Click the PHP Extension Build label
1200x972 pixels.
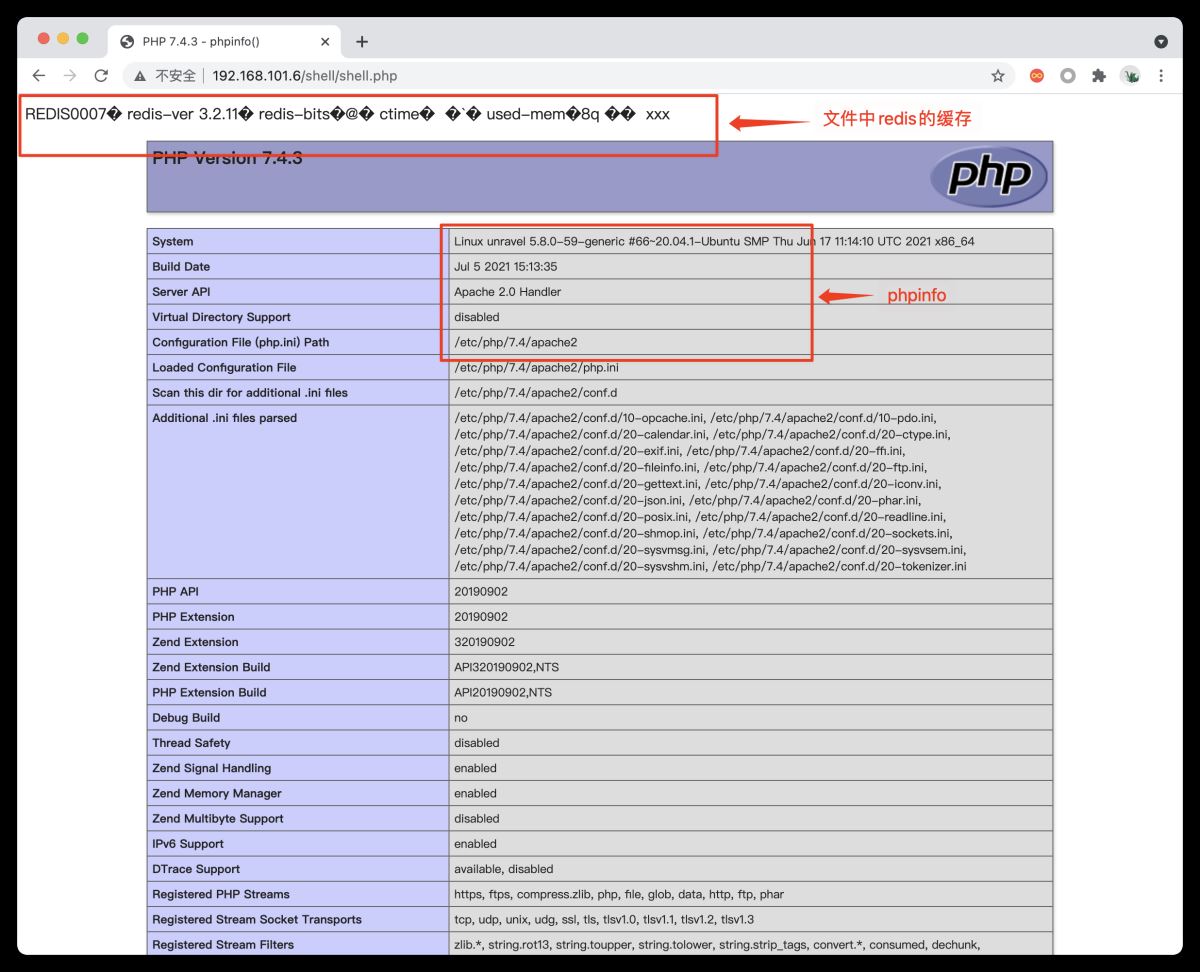209,692
